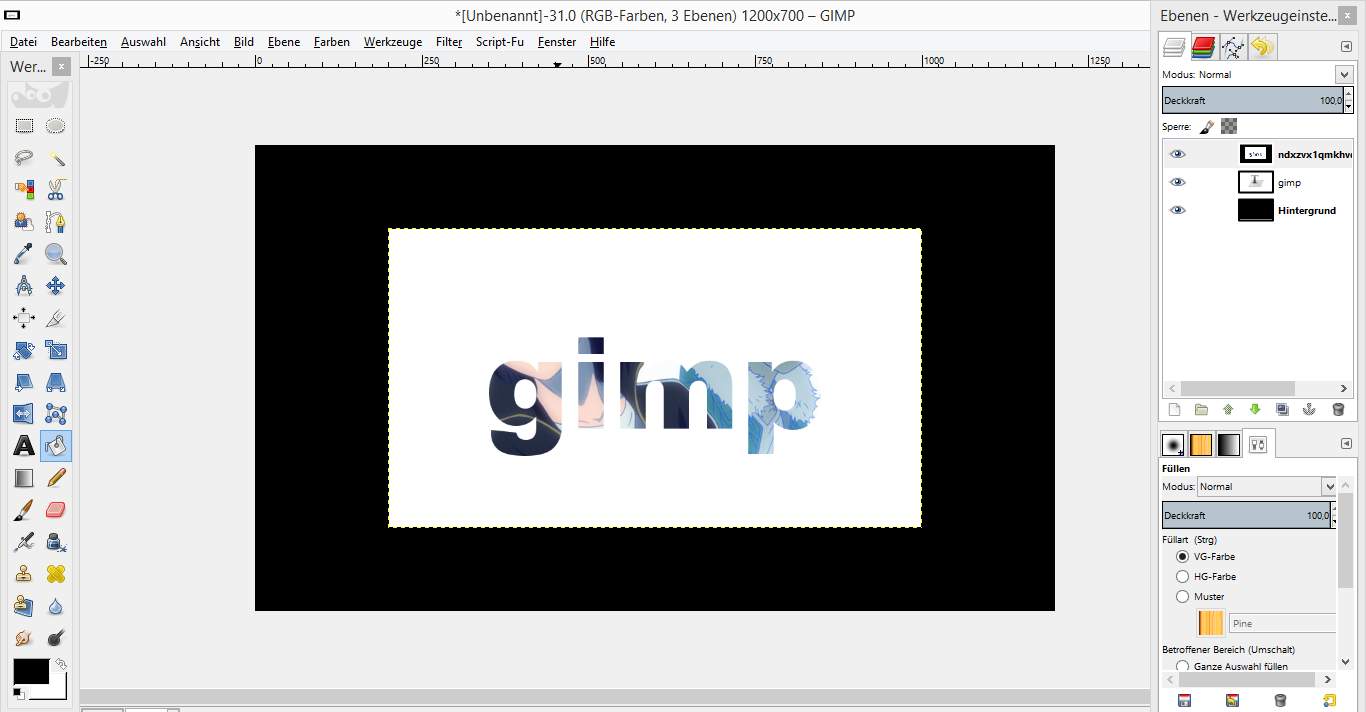Create a new layer in the Ebenen panel
This screenshot has width=1366, height=712.
coord(1175,409)
